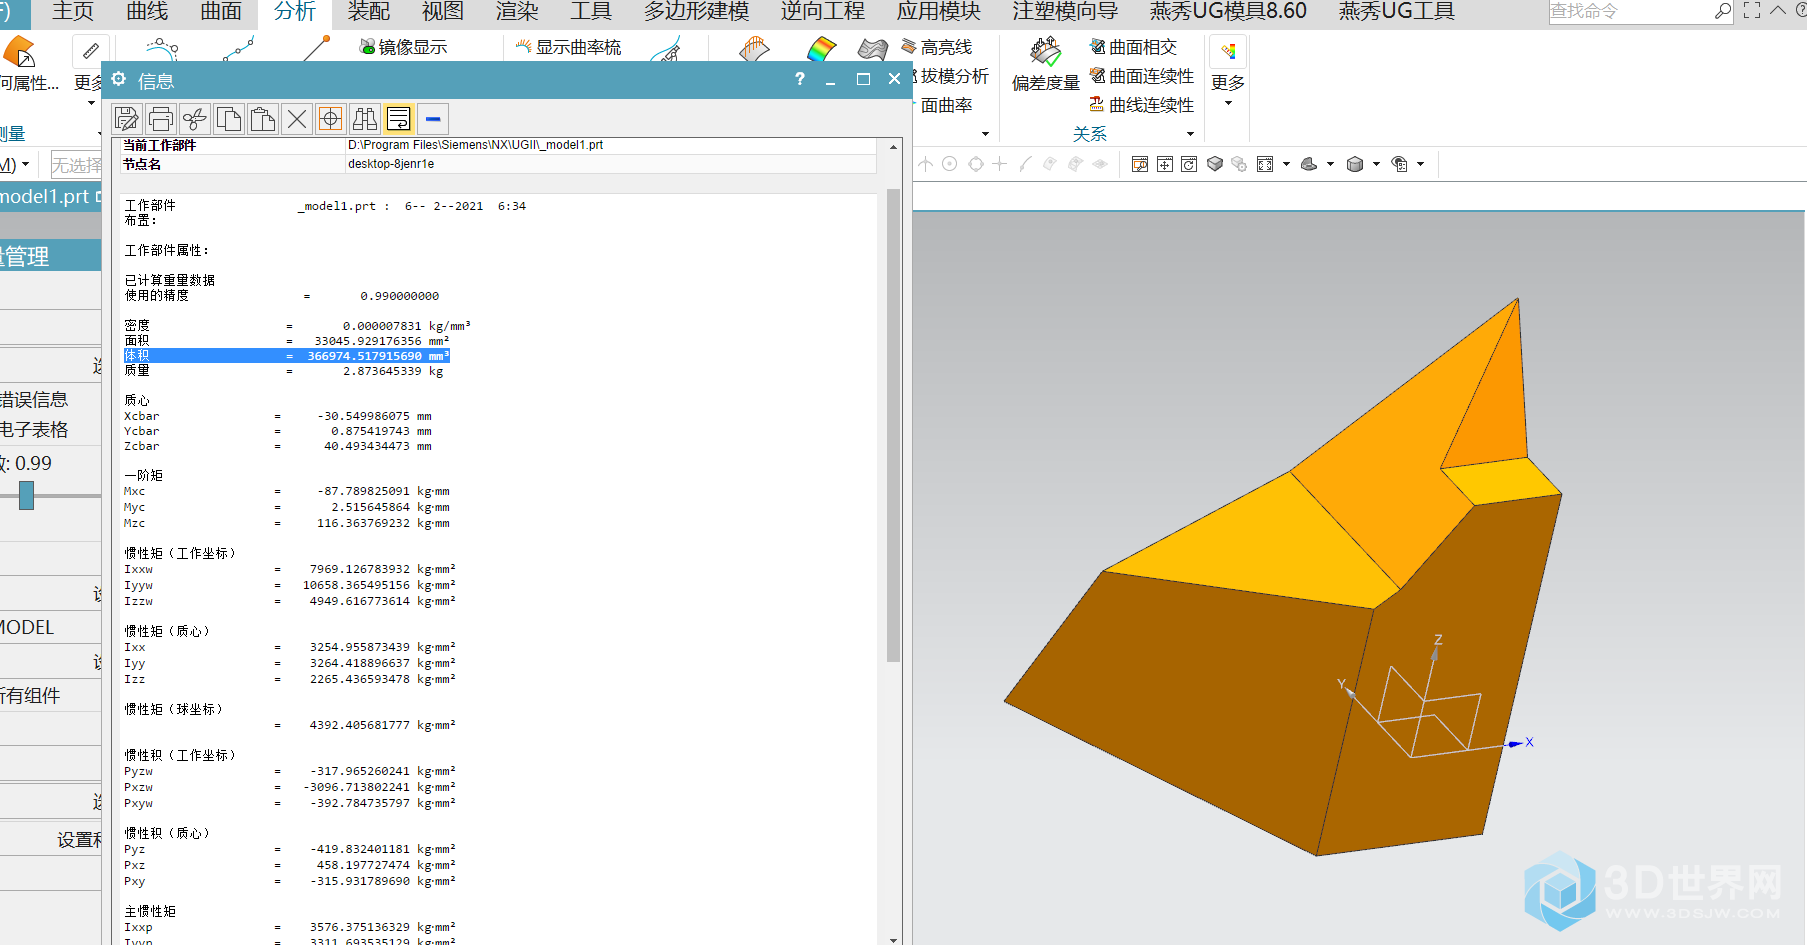Click the full screen icon at top right

click(1752, 11)
